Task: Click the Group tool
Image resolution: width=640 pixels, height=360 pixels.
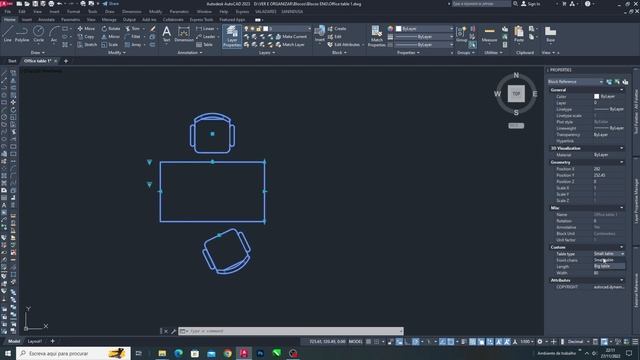Action: point(461,34)
